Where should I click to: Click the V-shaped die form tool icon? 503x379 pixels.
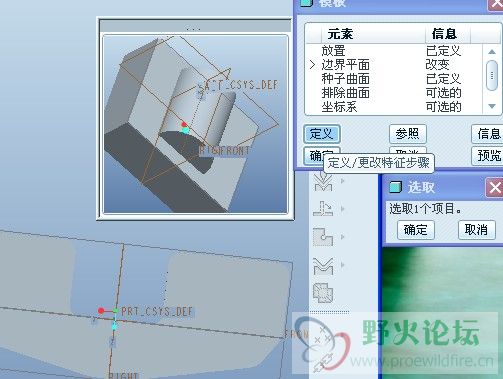click(323, 266)
